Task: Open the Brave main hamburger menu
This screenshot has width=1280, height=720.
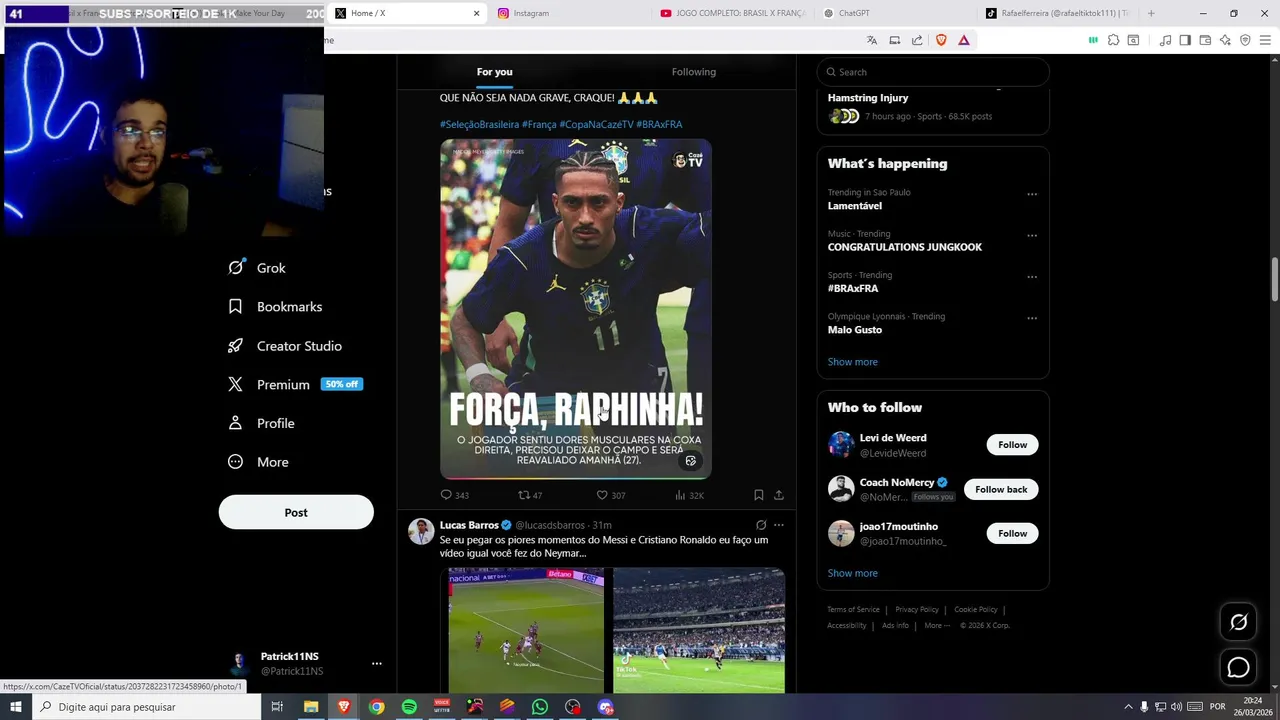Action: coord(1266,40)
